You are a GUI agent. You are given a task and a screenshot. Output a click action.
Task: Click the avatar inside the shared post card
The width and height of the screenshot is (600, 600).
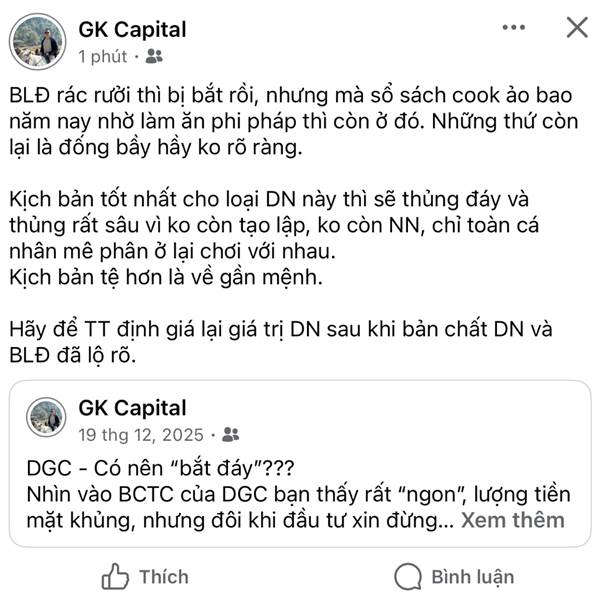pos(46,417)
